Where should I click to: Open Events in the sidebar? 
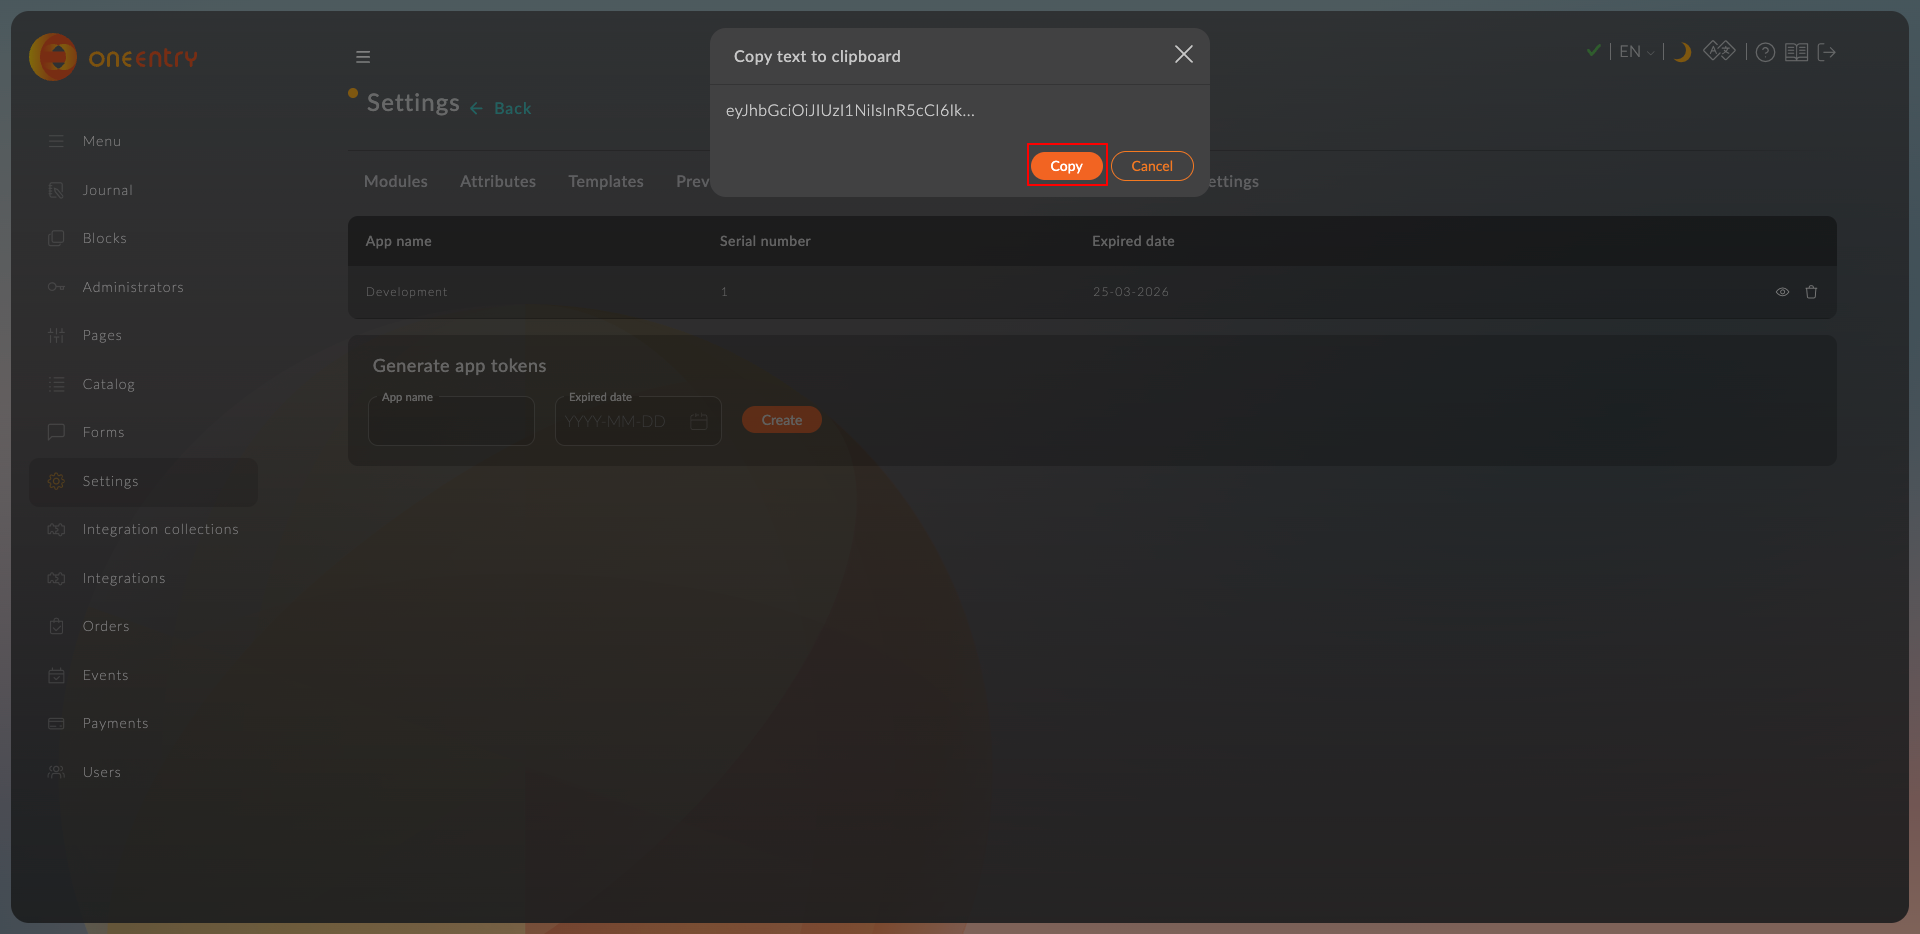144,675
